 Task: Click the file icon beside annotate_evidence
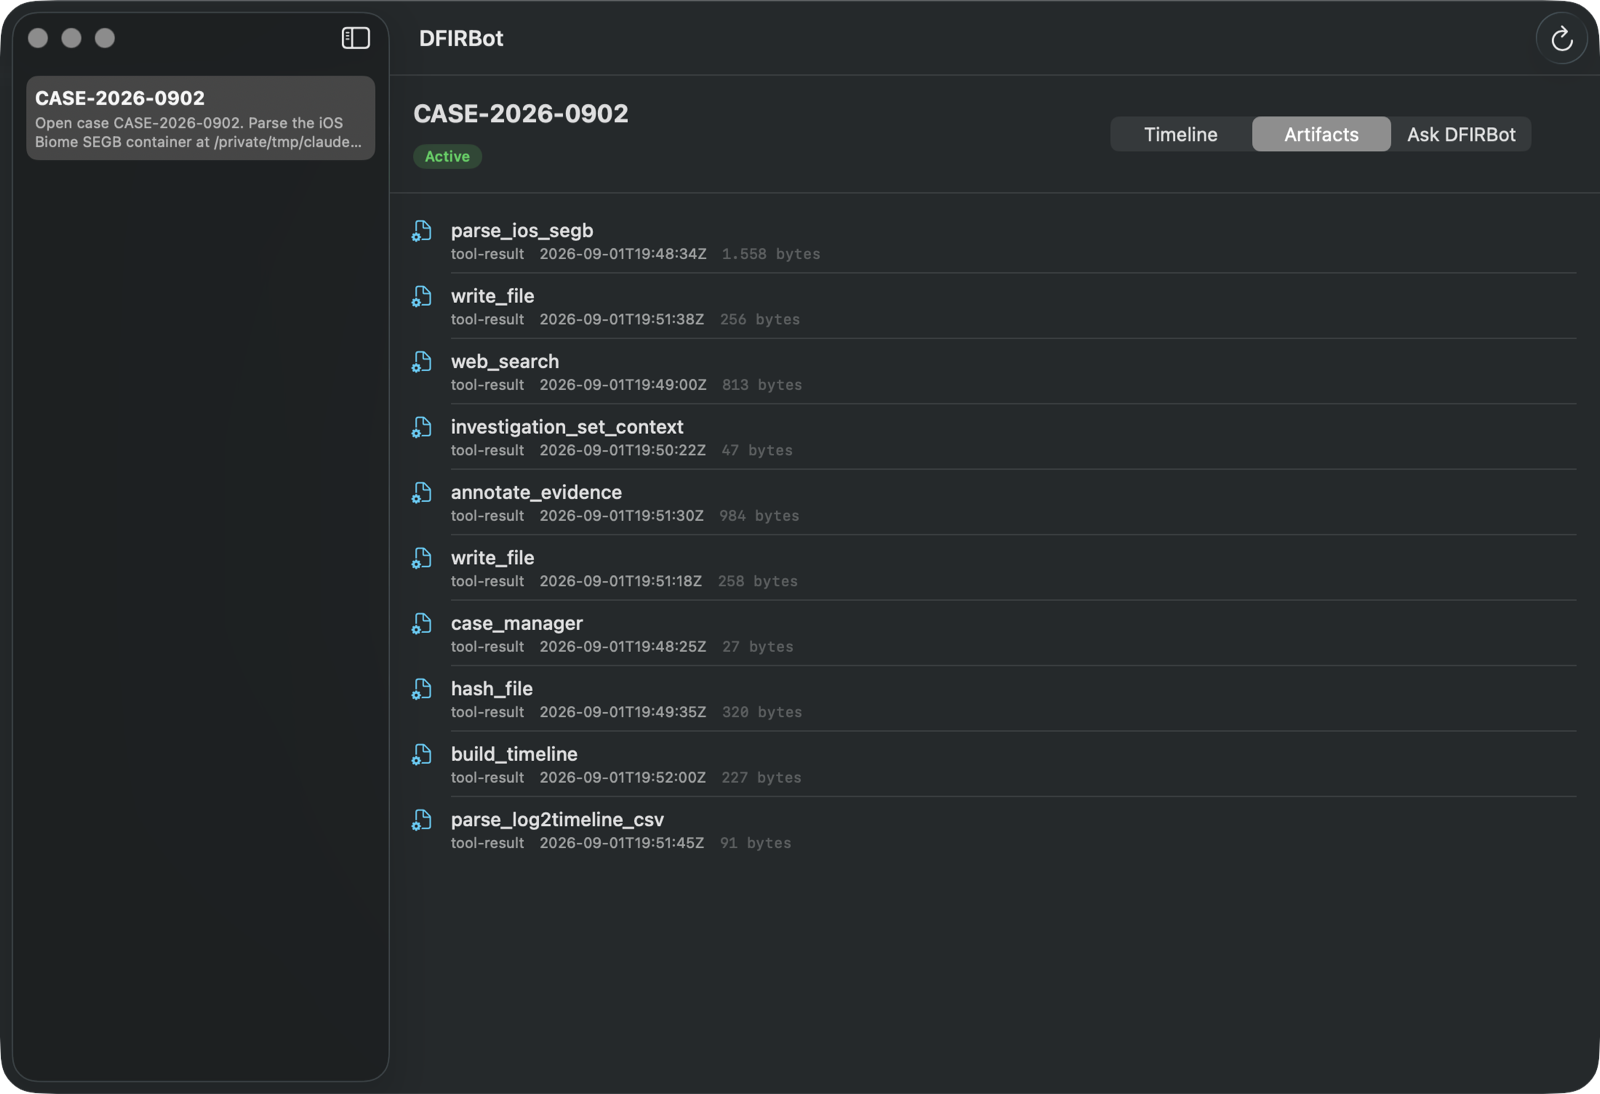click(x=422, y=493)
